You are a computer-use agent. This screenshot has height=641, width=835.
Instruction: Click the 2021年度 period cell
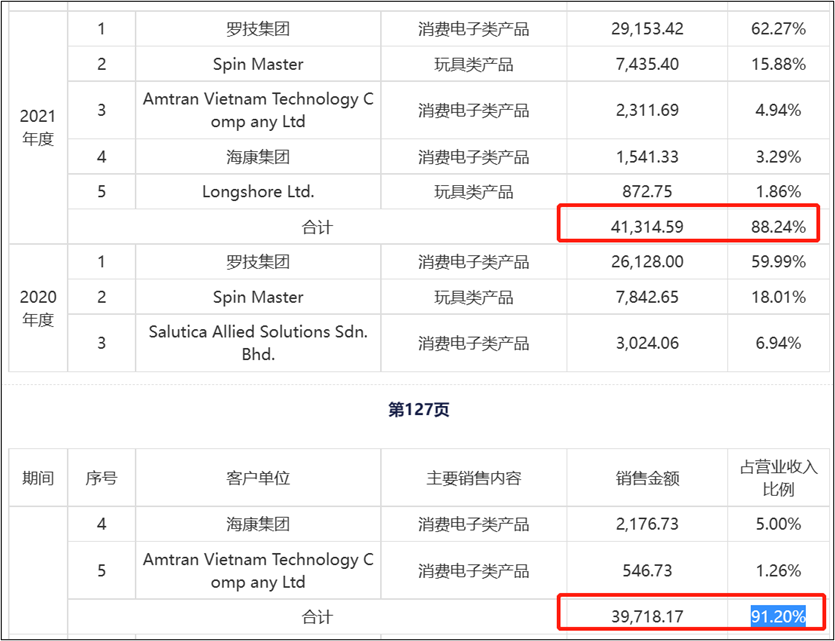coord(38,127)
